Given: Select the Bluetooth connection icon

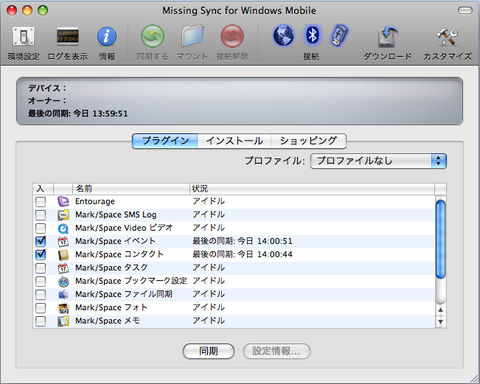Looking at the screenshot, I should [312, 35].
